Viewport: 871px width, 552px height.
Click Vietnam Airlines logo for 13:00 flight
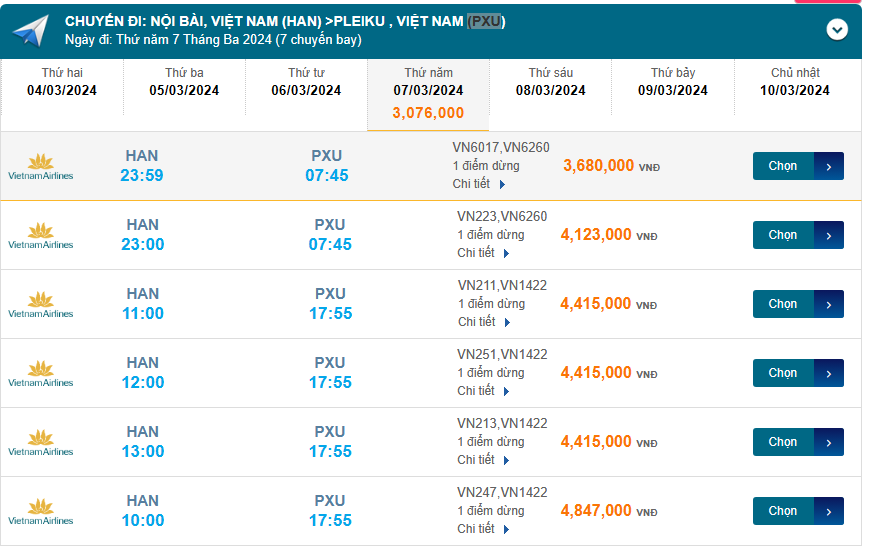[41, 442]
